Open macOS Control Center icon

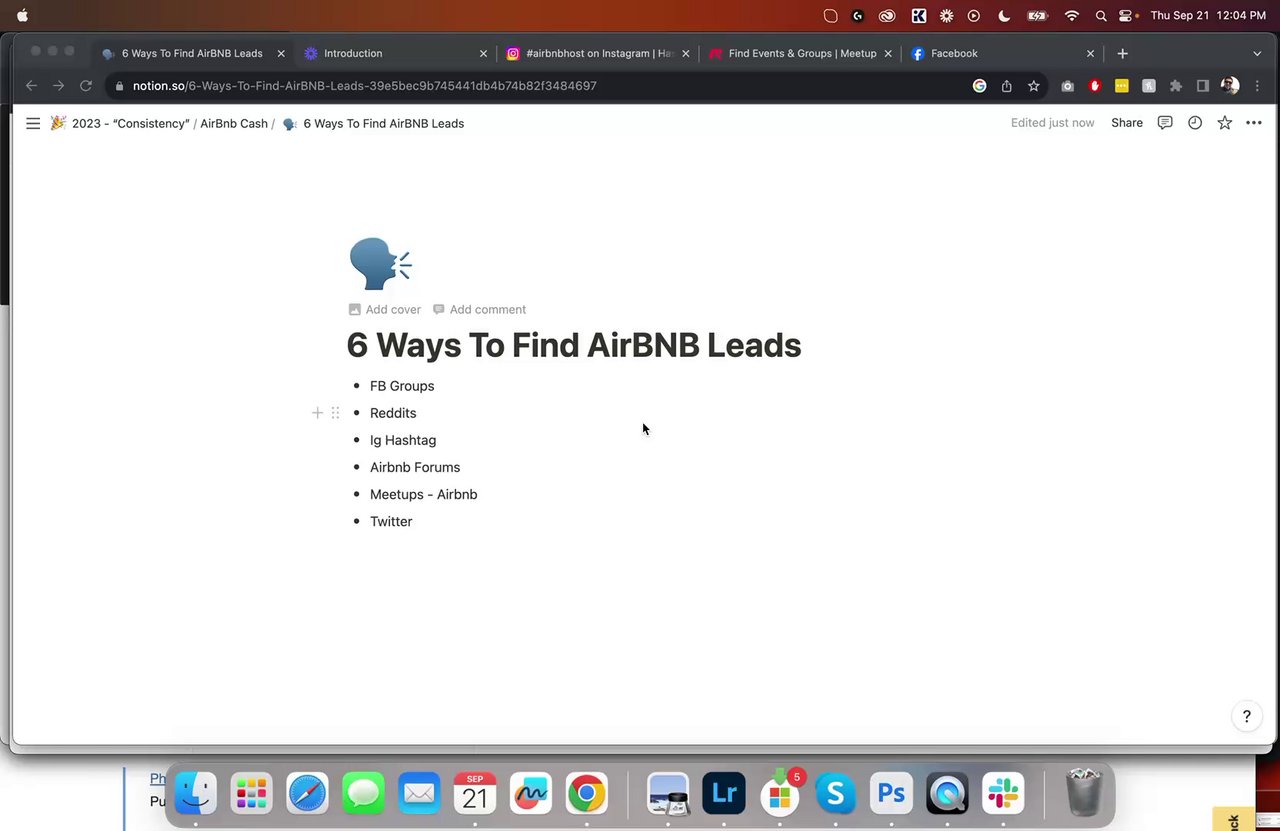pos(1127,16)
